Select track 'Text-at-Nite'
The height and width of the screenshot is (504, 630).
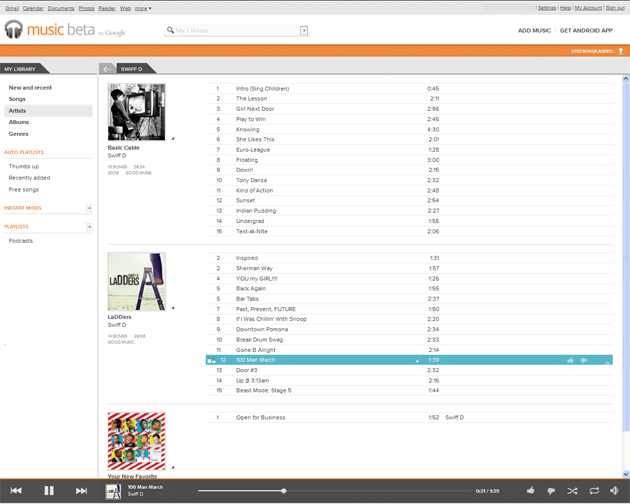(x=409, y=231)
